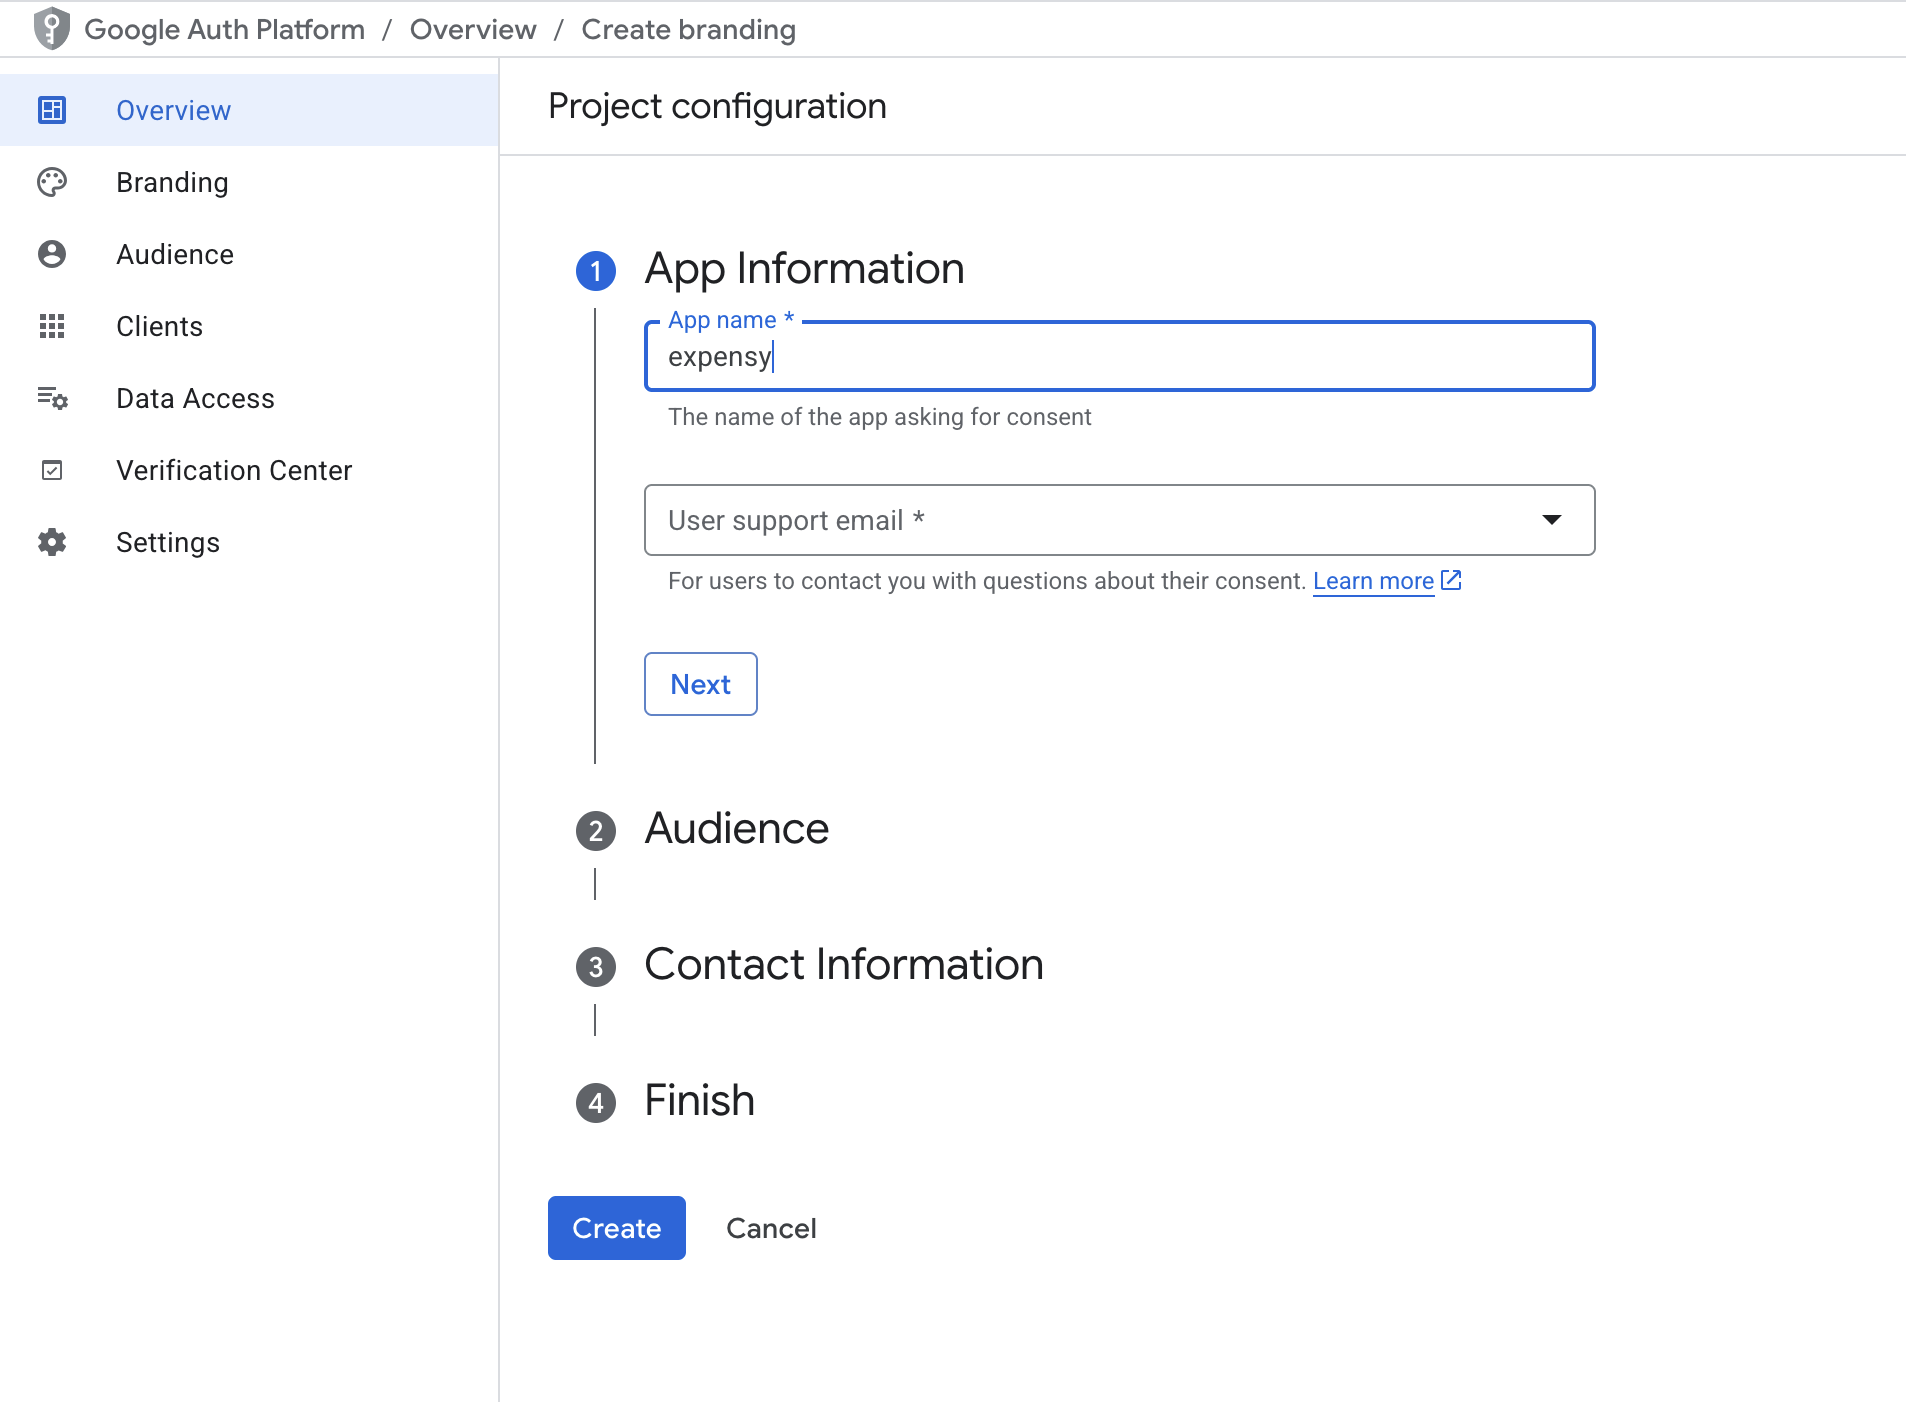Viewport: 1906px width, 1402px height.
Task: Click the Audience person icon
Action: [51, 254]
